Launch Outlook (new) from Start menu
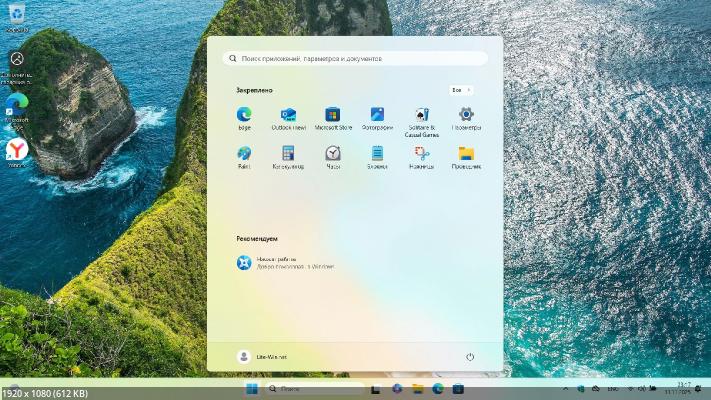This screenshot has height=400, width=711. (288, 116)
